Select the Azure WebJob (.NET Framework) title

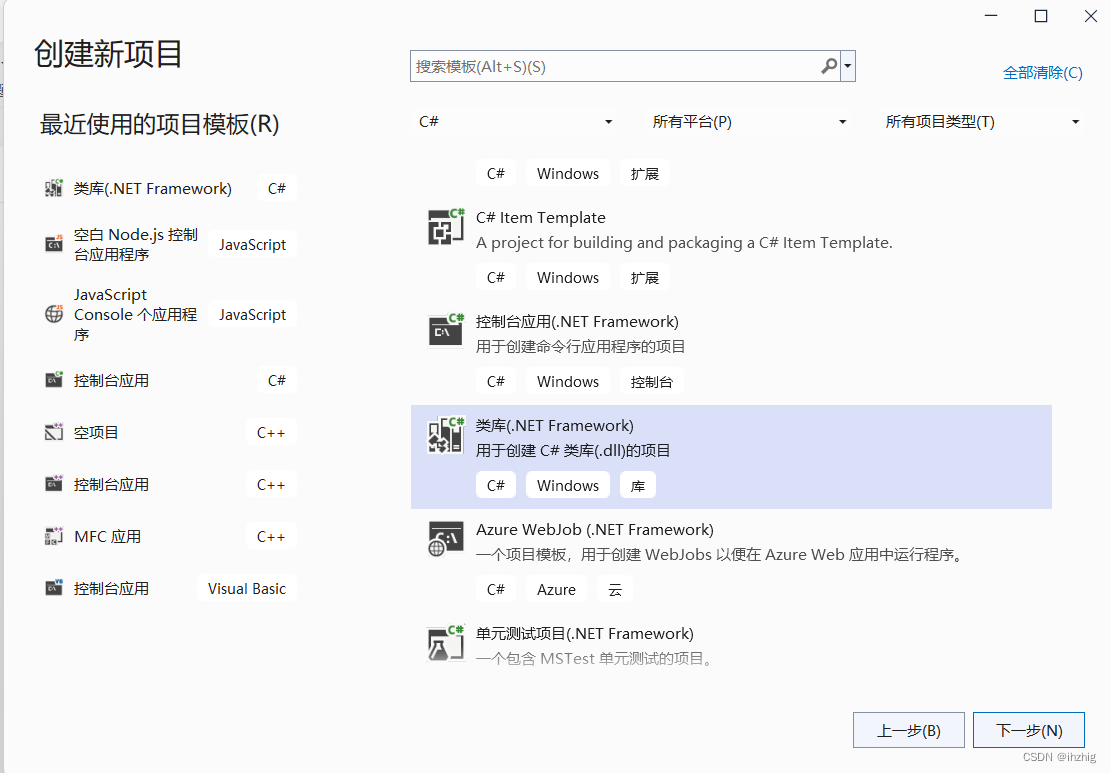click(594, 529)
